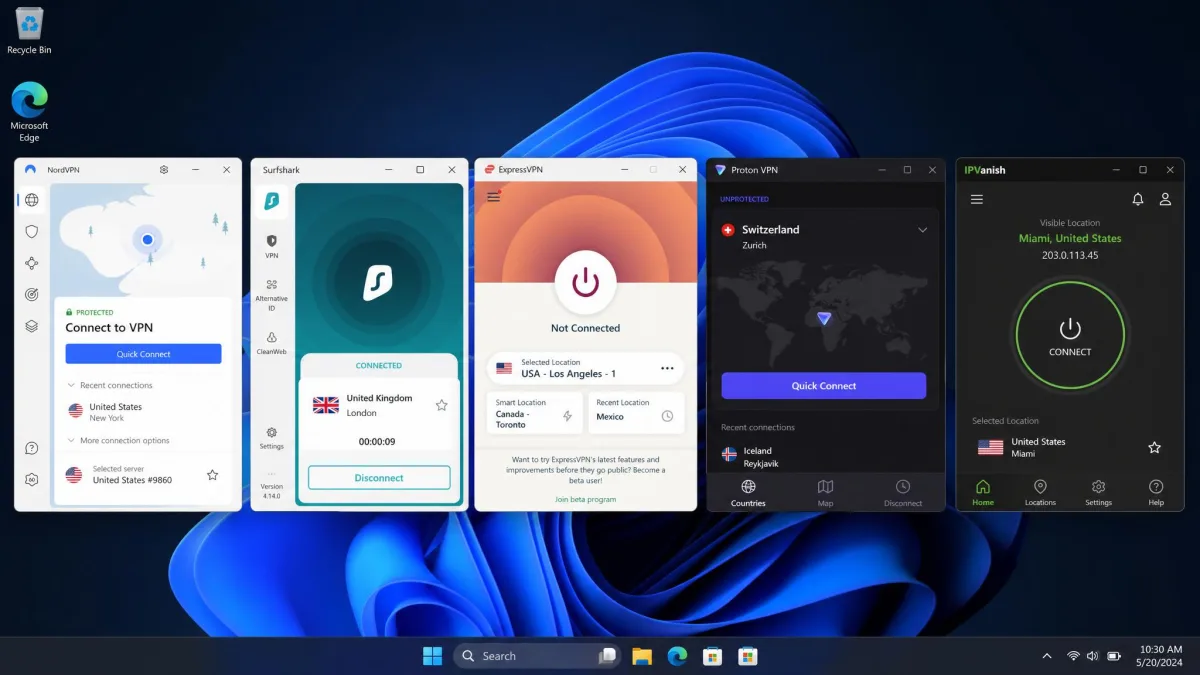Open the Meshnet nodes icon in NordVPN sidebar
This screenshot has width=1200, height=675.
click(x=32, y=263)
